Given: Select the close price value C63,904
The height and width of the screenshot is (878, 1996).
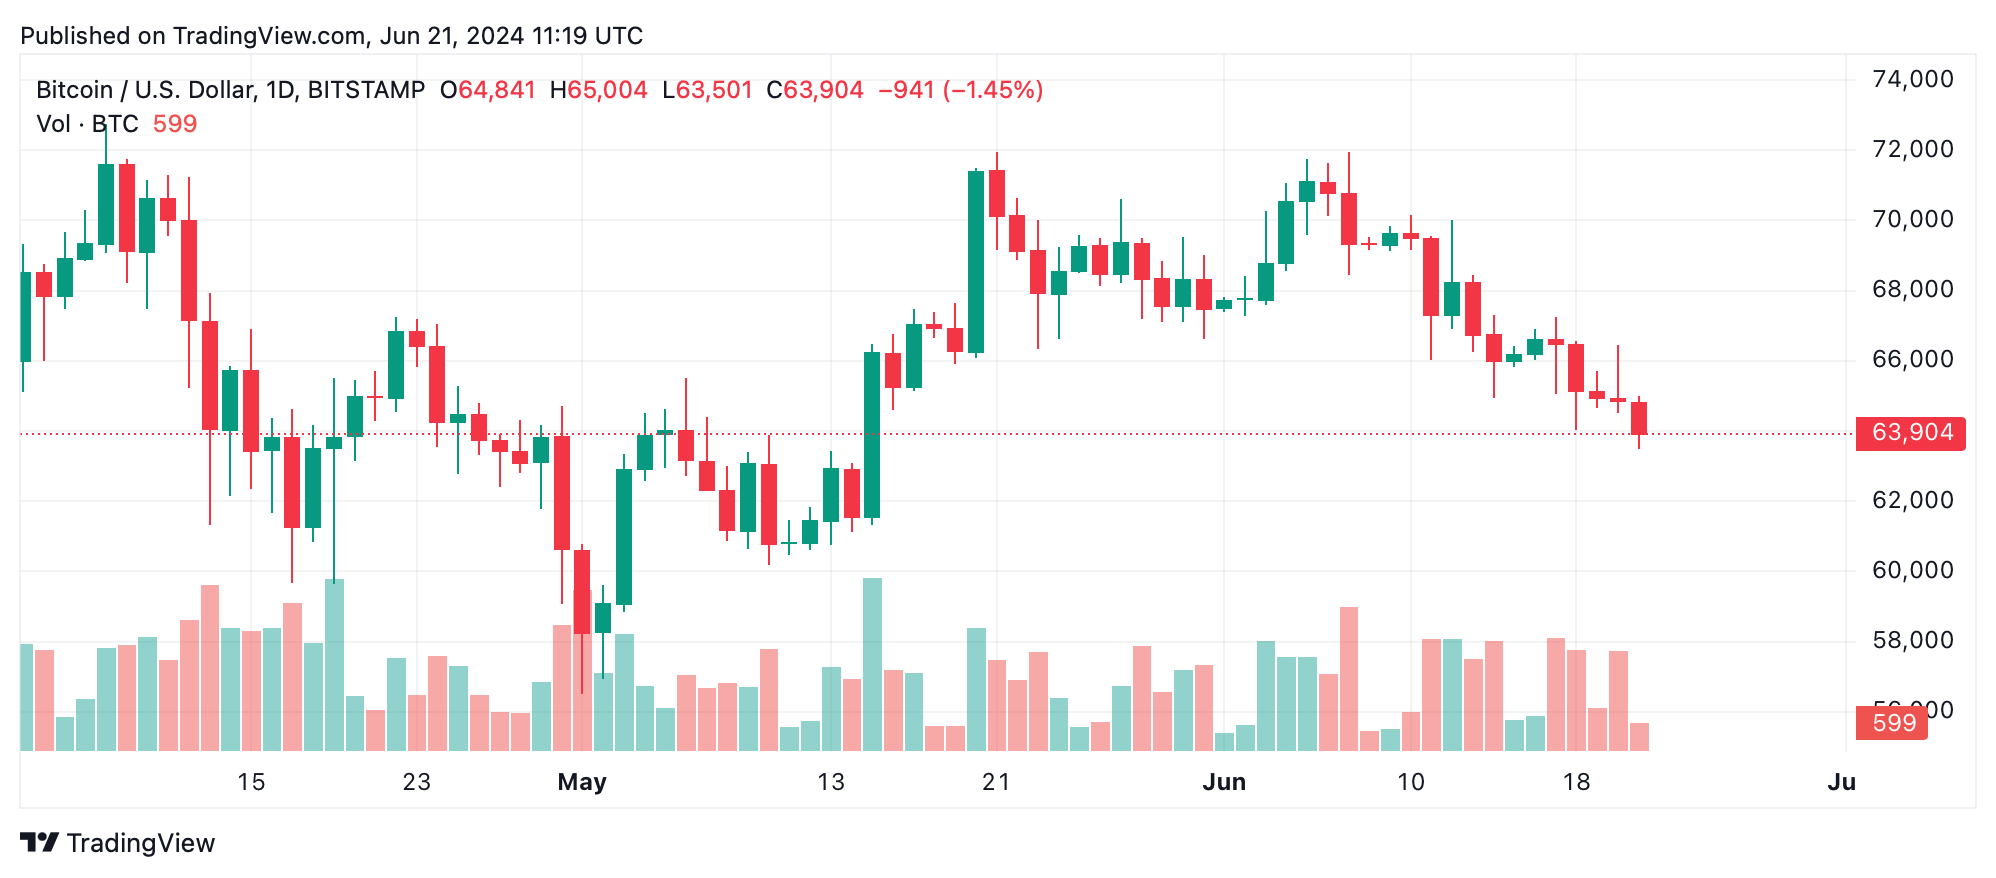Looking at the screenshot, I should (x=814, y=90).
